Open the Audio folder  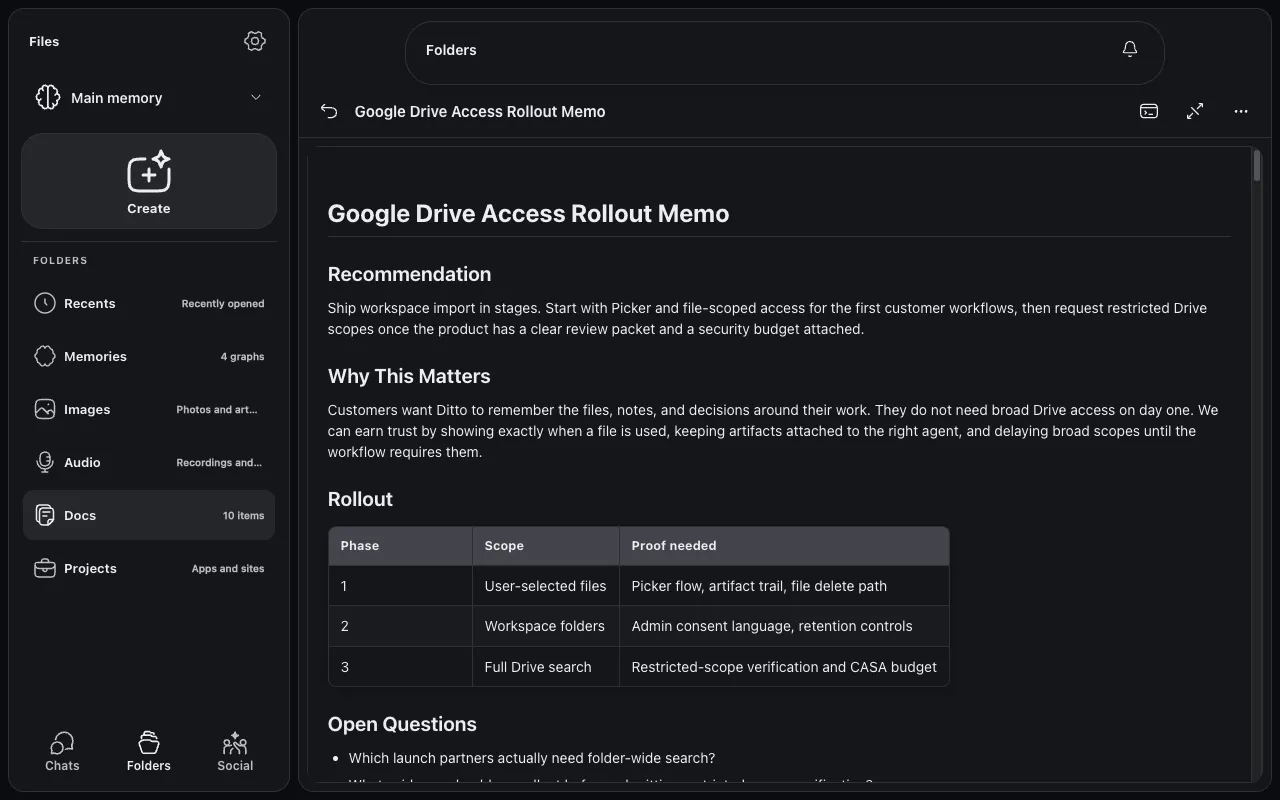point(149,462)
